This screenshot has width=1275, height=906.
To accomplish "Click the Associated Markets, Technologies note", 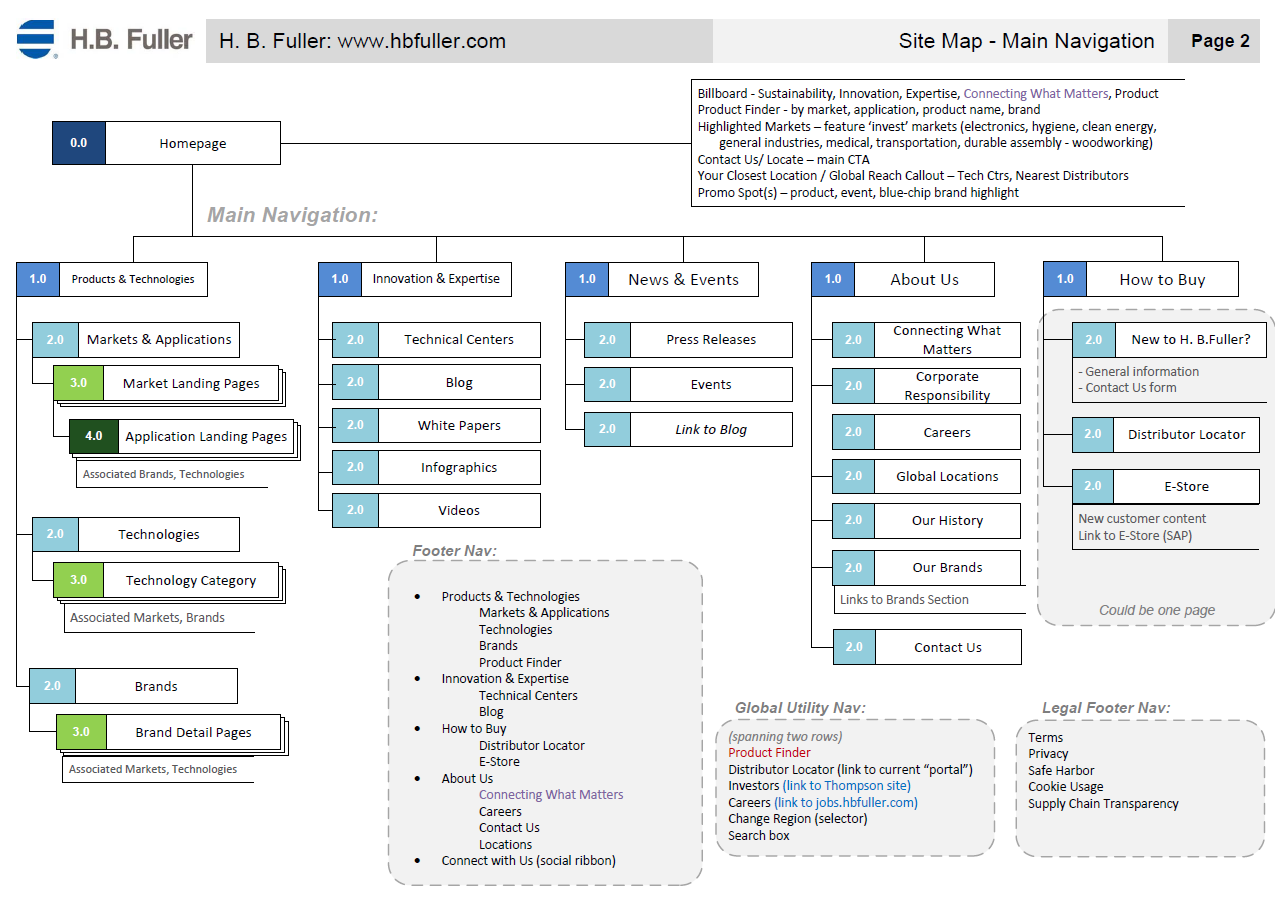I will pos(153,769).
